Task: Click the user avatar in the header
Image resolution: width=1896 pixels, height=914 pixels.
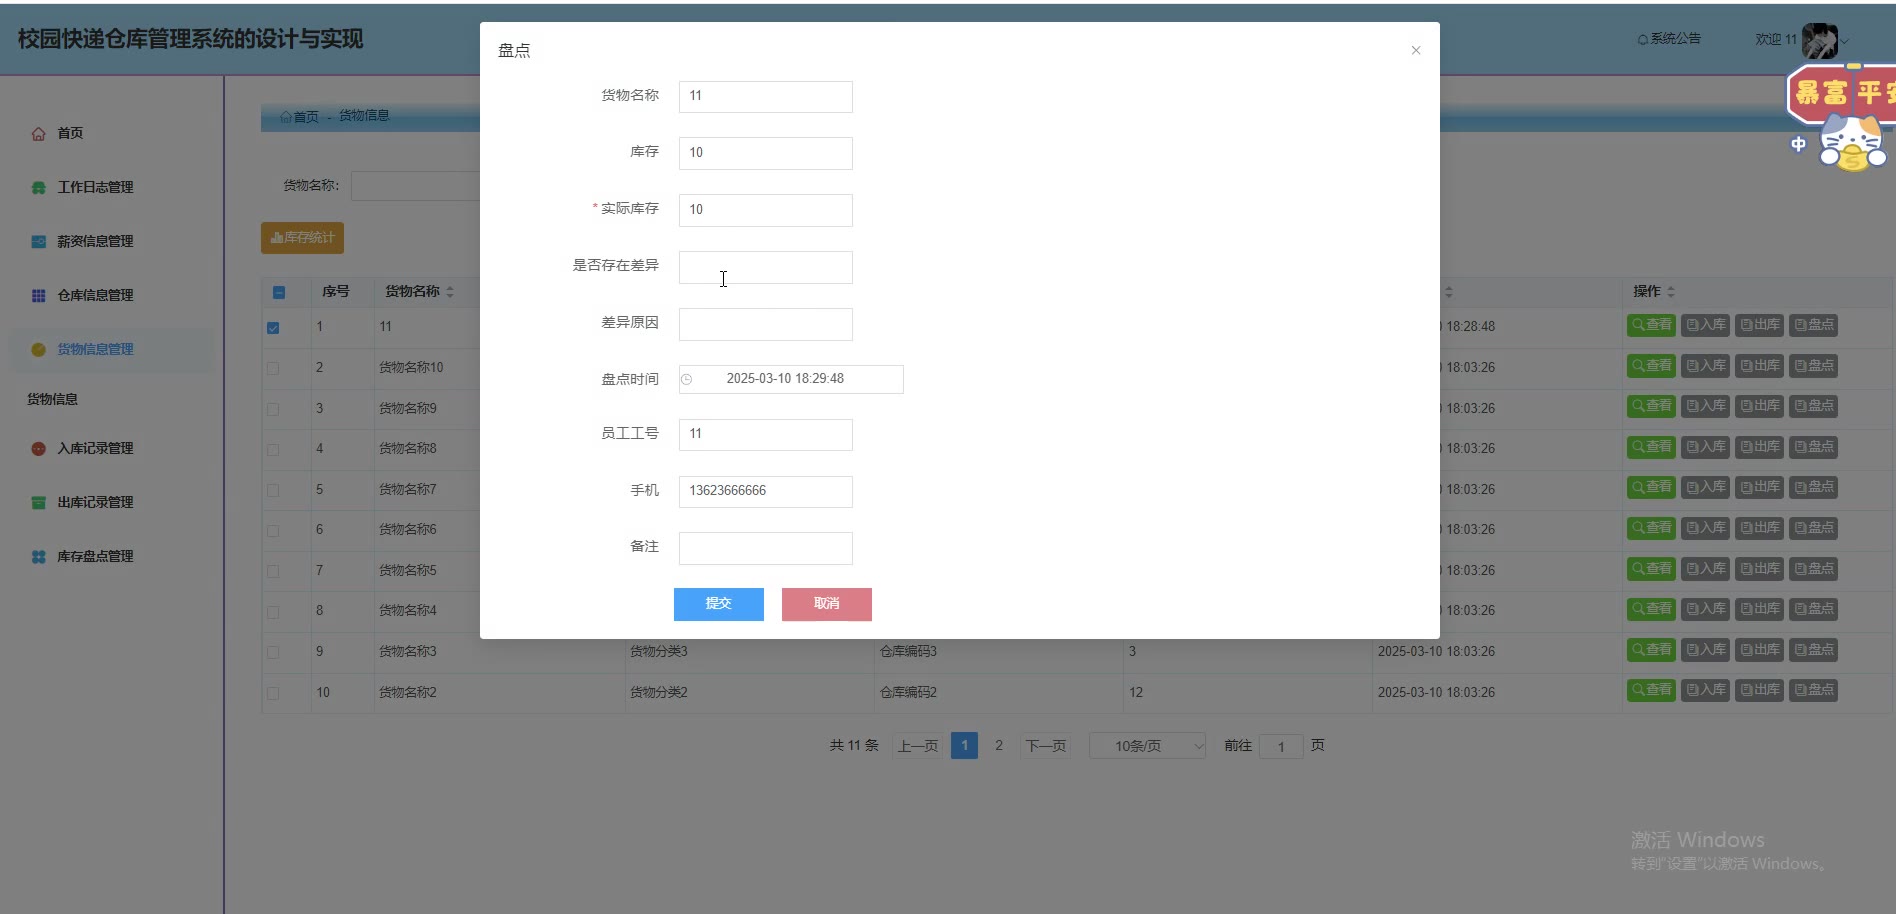Action: coord(1819,41)
